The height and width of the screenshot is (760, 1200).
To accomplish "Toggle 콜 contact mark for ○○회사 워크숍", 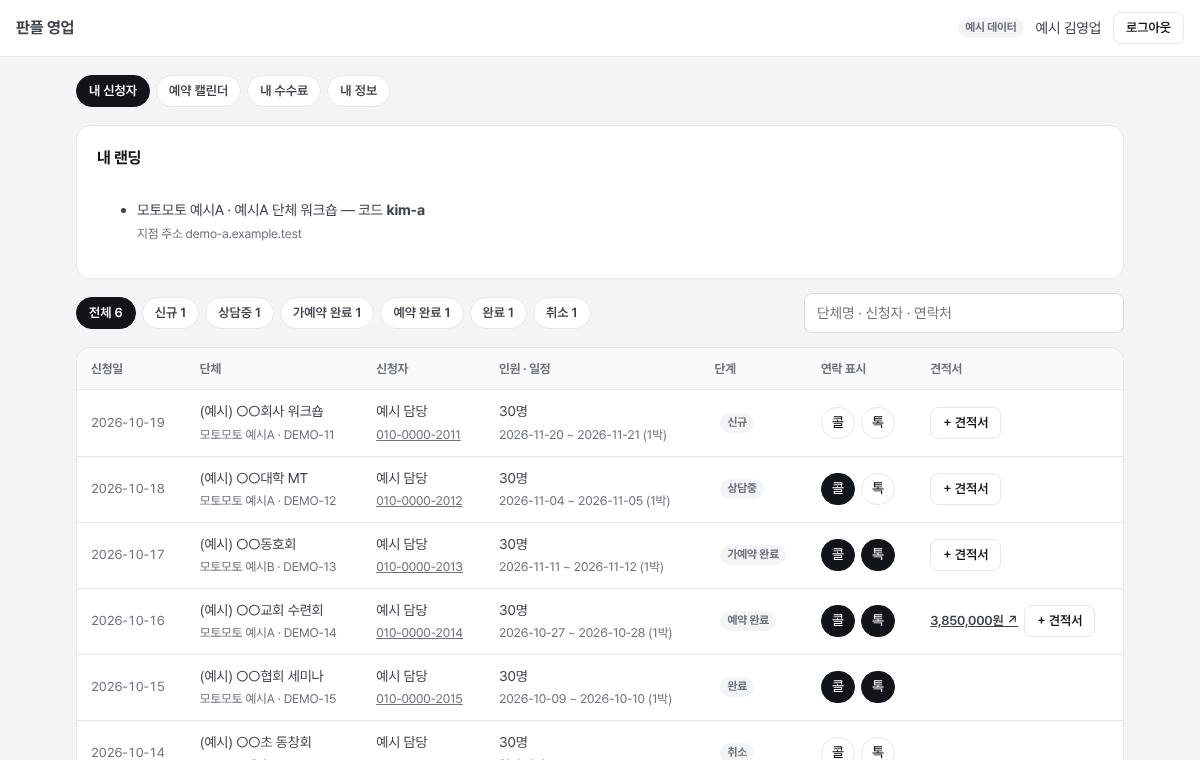I will (x=838, y=423).
